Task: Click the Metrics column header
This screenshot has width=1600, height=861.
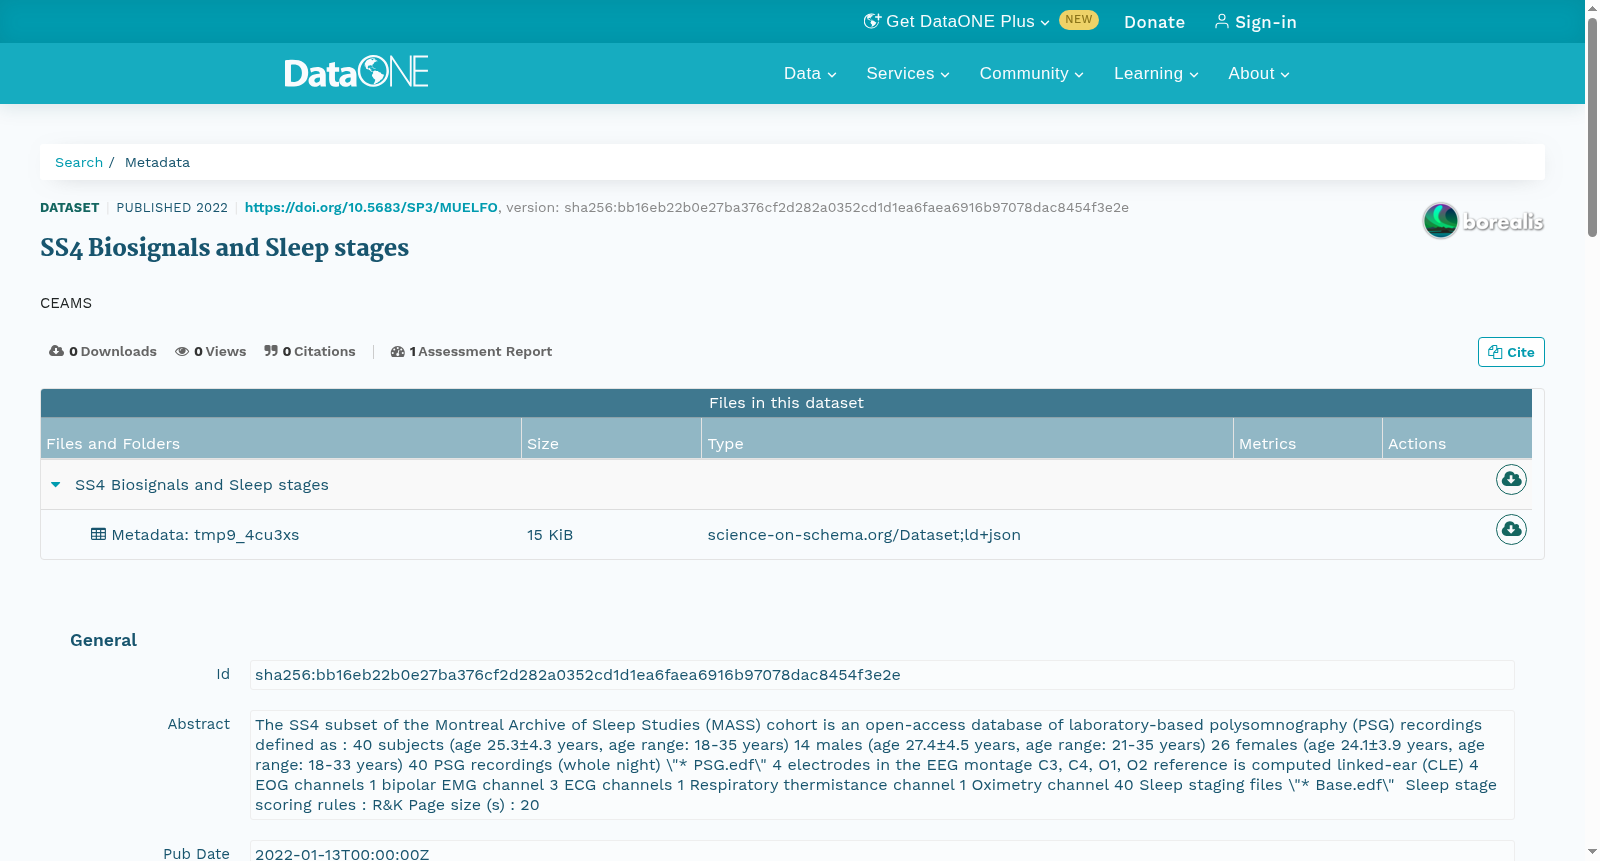Action: (x=1308, y=438)
